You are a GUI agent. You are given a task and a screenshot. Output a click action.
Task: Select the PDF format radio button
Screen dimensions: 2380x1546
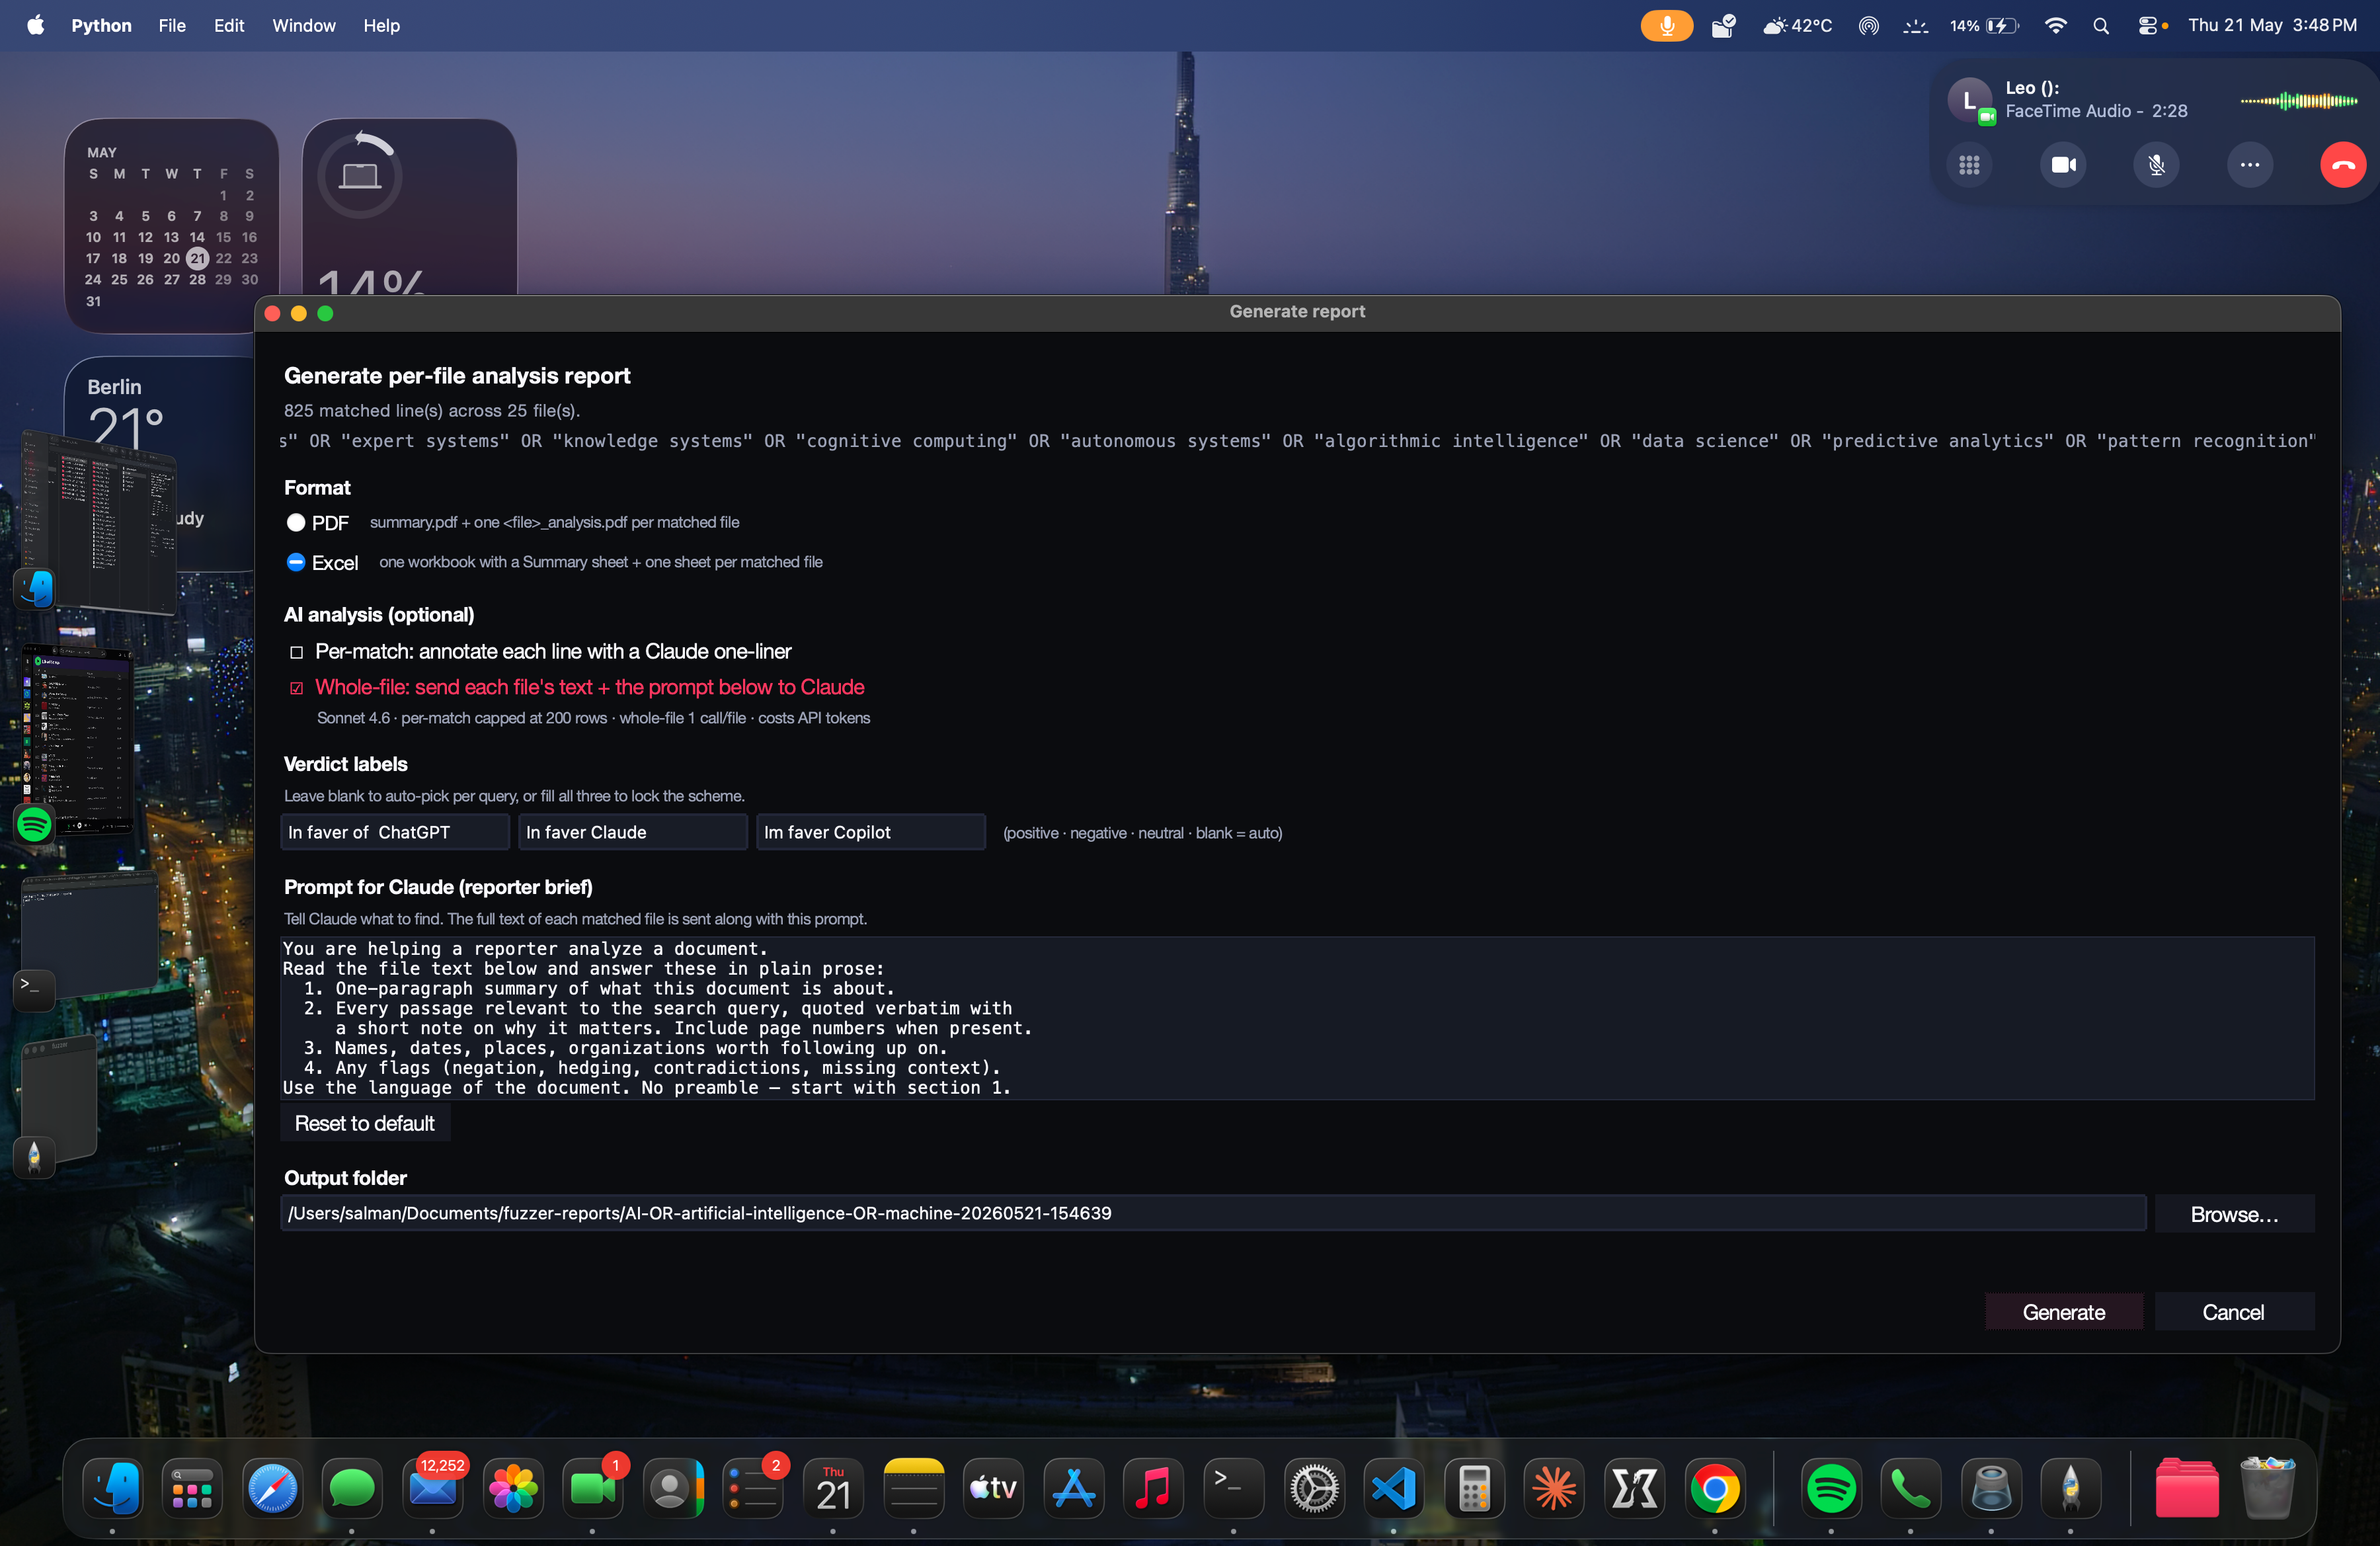[x=296, y=522]
